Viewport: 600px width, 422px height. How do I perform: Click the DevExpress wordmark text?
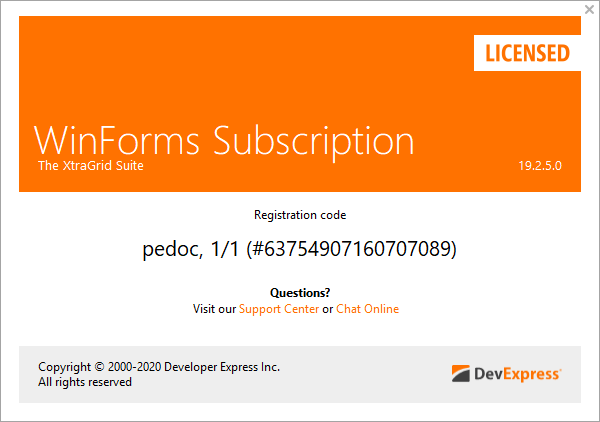[x=518, y=374]
